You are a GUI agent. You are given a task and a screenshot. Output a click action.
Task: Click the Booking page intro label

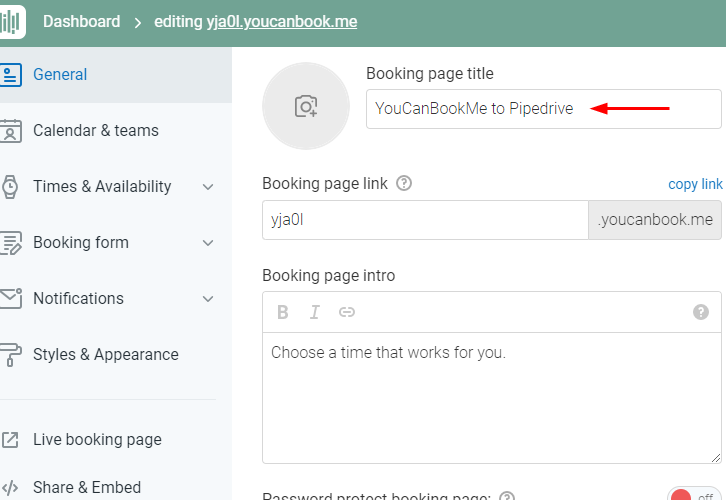pos(329,275)
